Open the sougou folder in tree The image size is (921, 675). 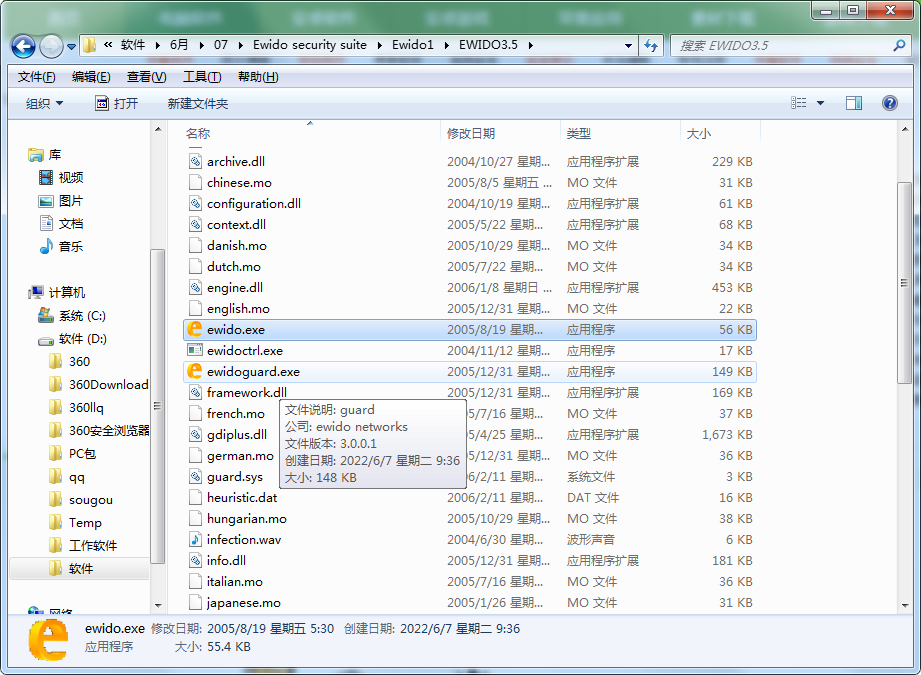(x=80, y=499)
